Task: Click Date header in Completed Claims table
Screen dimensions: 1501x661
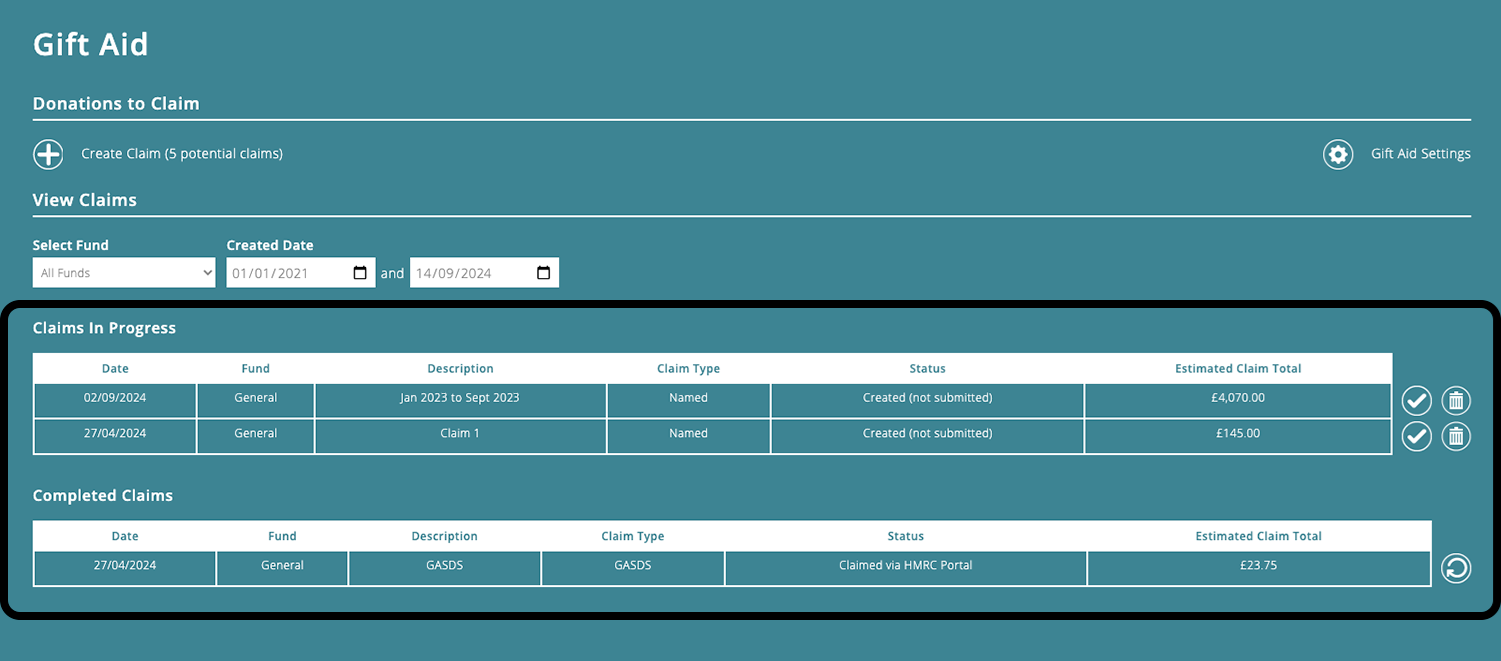Action: (x=125, y=537)
